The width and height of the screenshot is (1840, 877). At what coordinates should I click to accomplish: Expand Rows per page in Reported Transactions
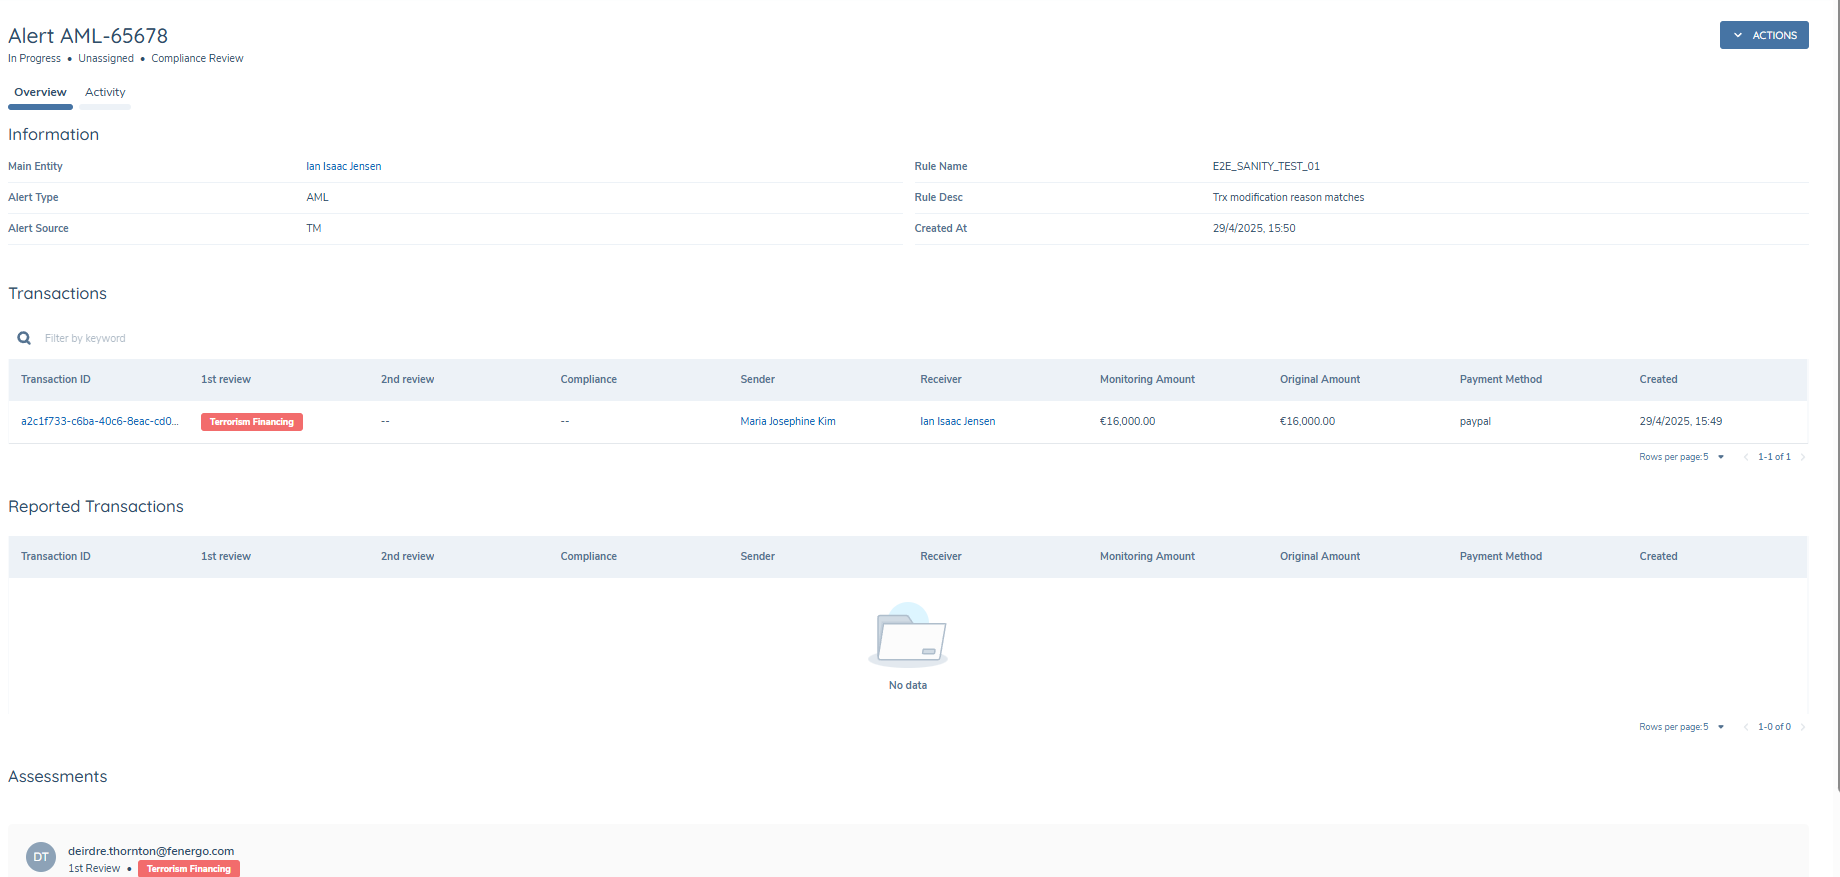(x=1720, y=727)
